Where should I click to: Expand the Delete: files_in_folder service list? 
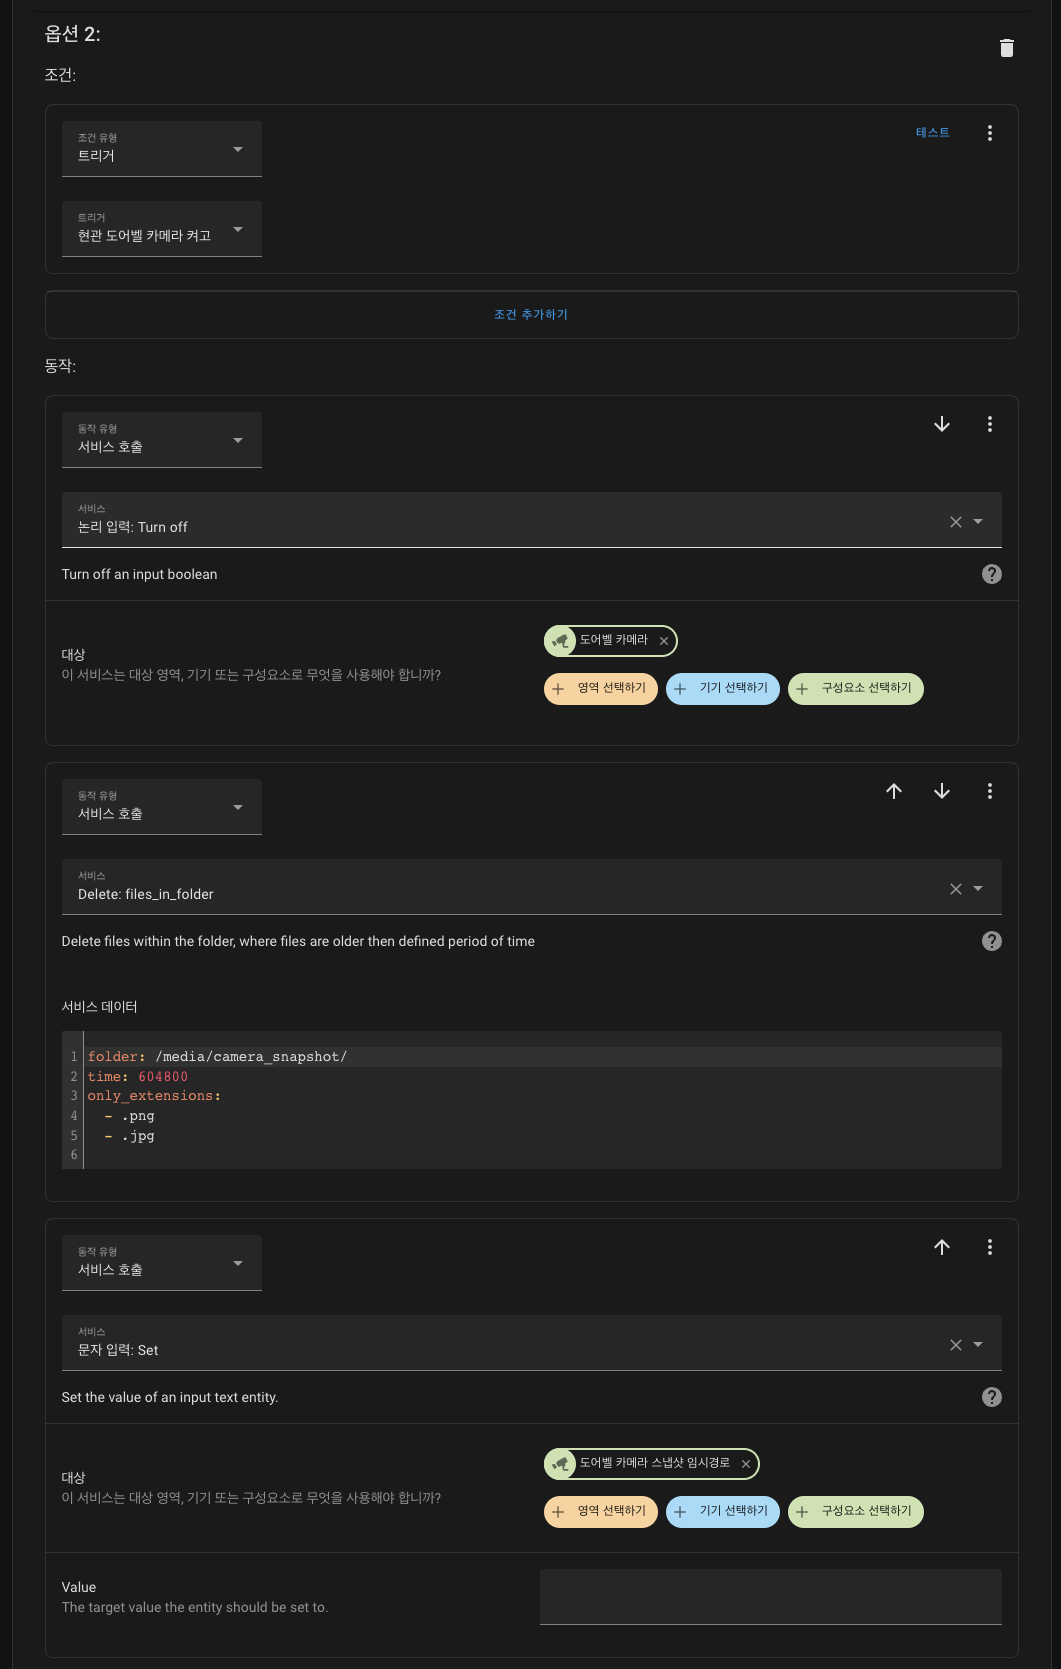click(x=978, y=889)
